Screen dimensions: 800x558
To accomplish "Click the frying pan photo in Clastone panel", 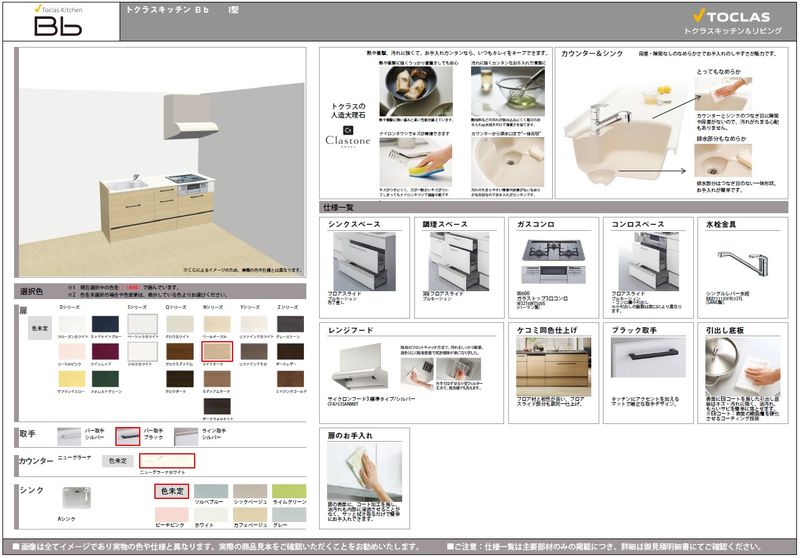I will pyautogui.click(x=416, y=91).
